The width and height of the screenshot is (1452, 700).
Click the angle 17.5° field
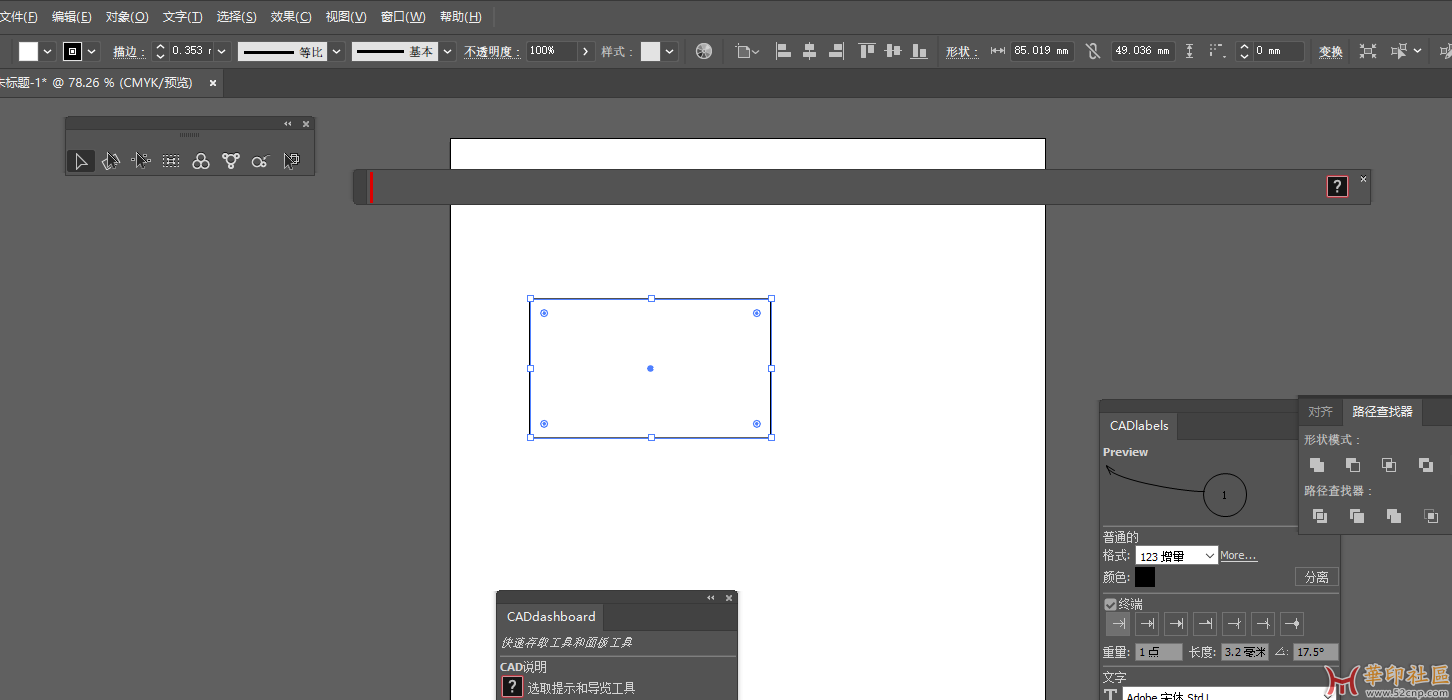point(1316,652)
